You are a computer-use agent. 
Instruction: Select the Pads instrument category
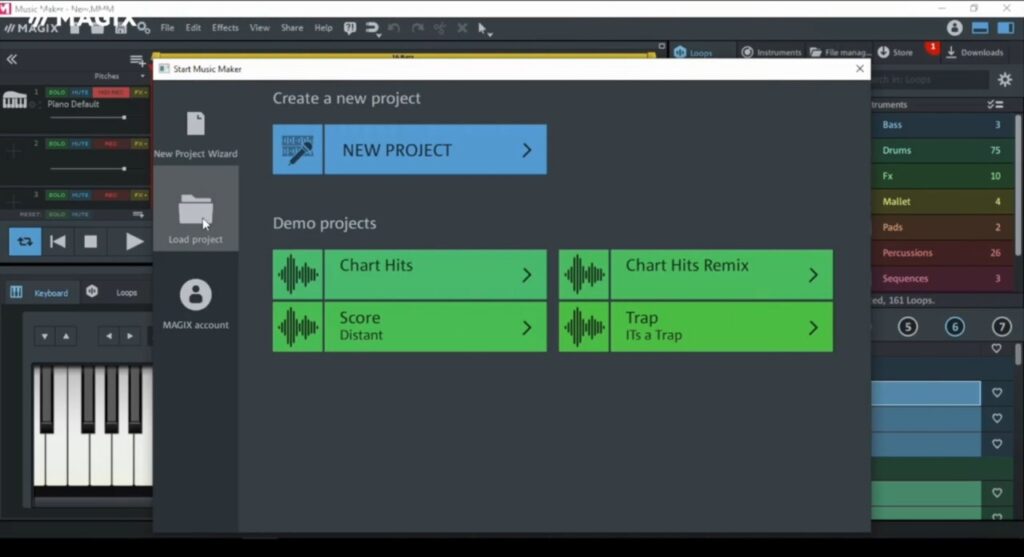(942, 227)
